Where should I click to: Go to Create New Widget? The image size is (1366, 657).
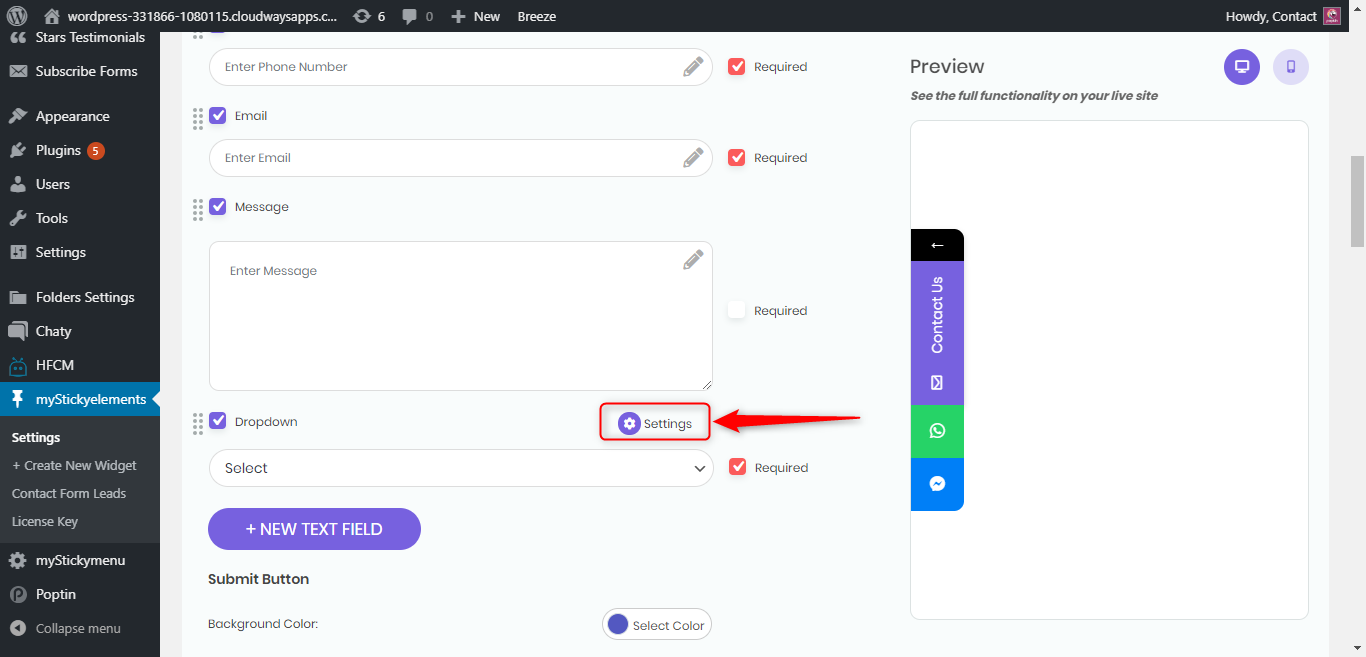[74, 465]
